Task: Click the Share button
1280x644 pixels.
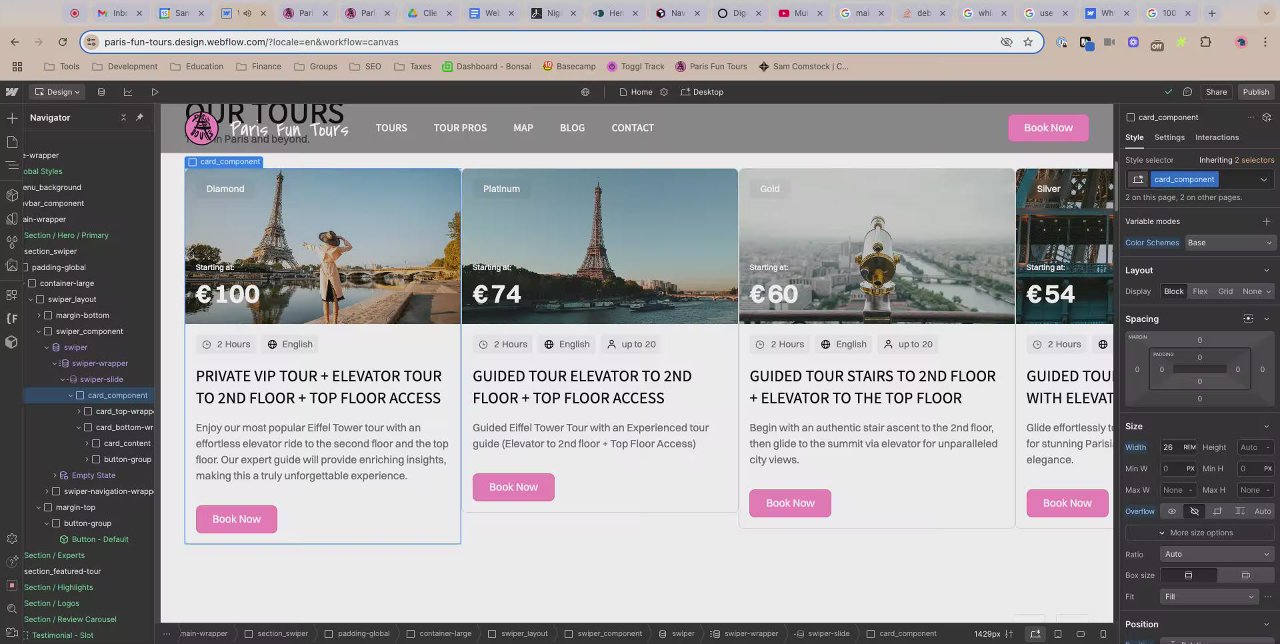Action: pyautogui.click(x=1216, y=92)
